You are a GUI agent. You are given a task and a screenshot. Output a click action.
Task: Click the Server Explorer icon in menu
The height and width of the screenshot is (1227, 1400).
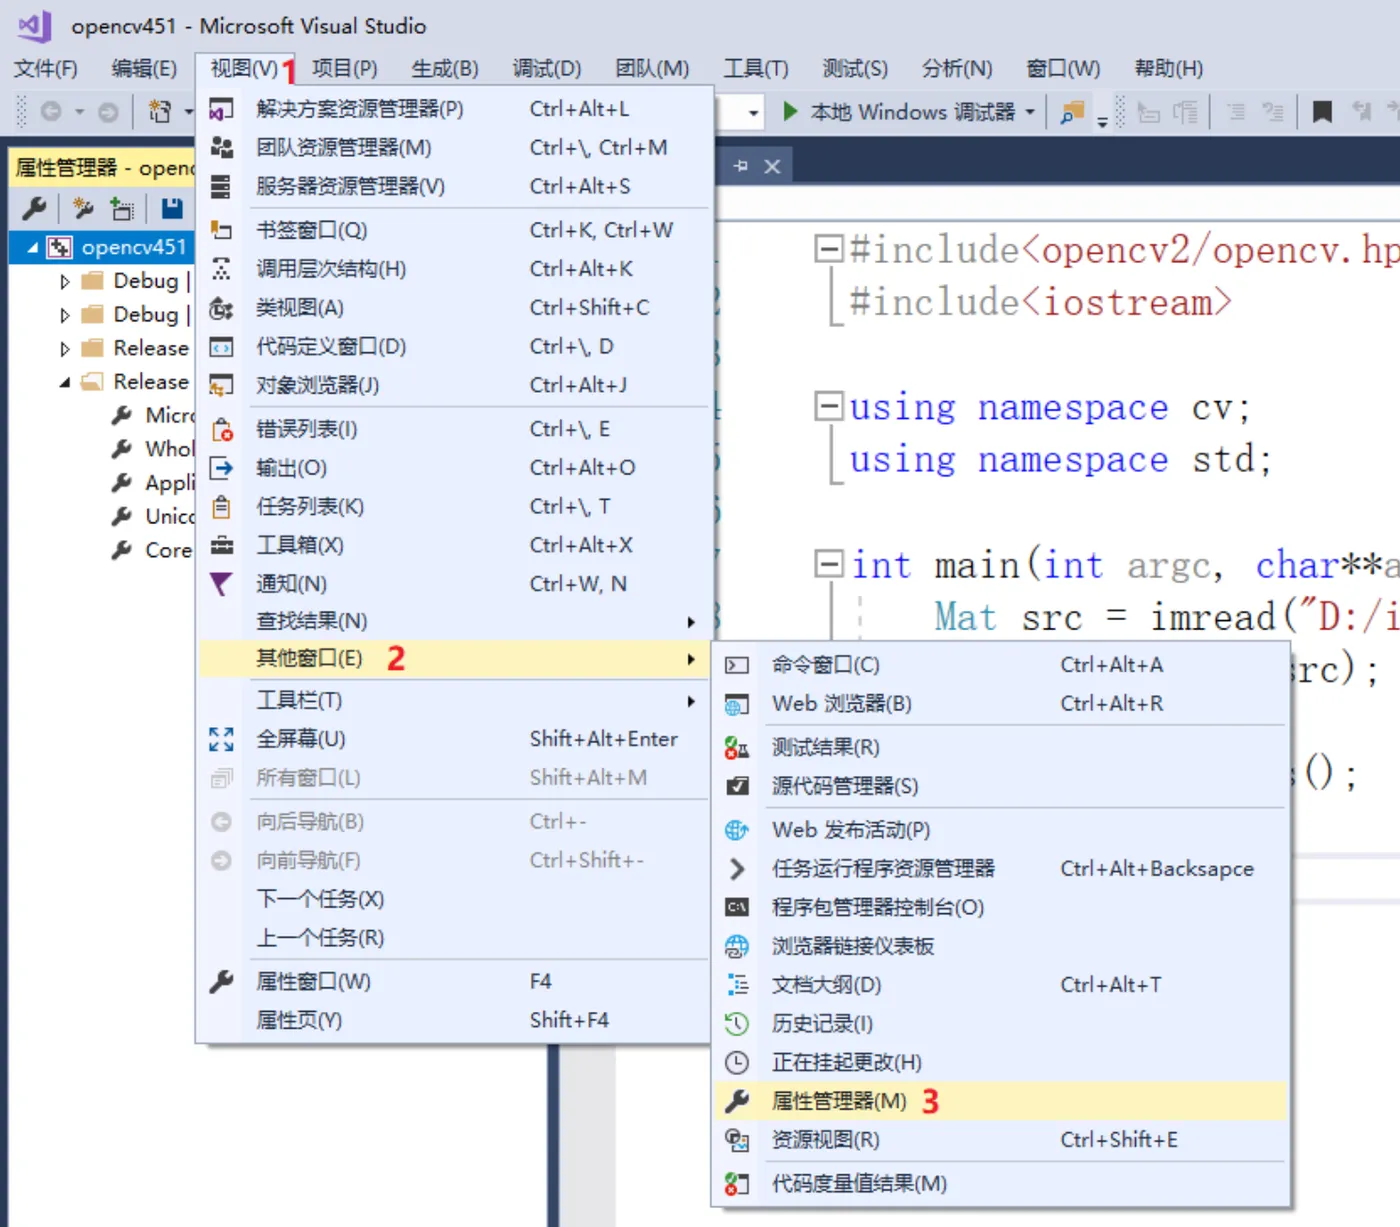click(x=221, y=187)
